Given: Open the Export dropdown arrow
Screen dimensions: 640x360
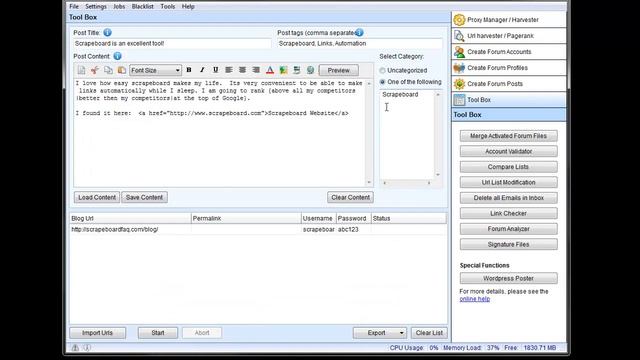Looking at the screenshot, I should click(401, 333).
